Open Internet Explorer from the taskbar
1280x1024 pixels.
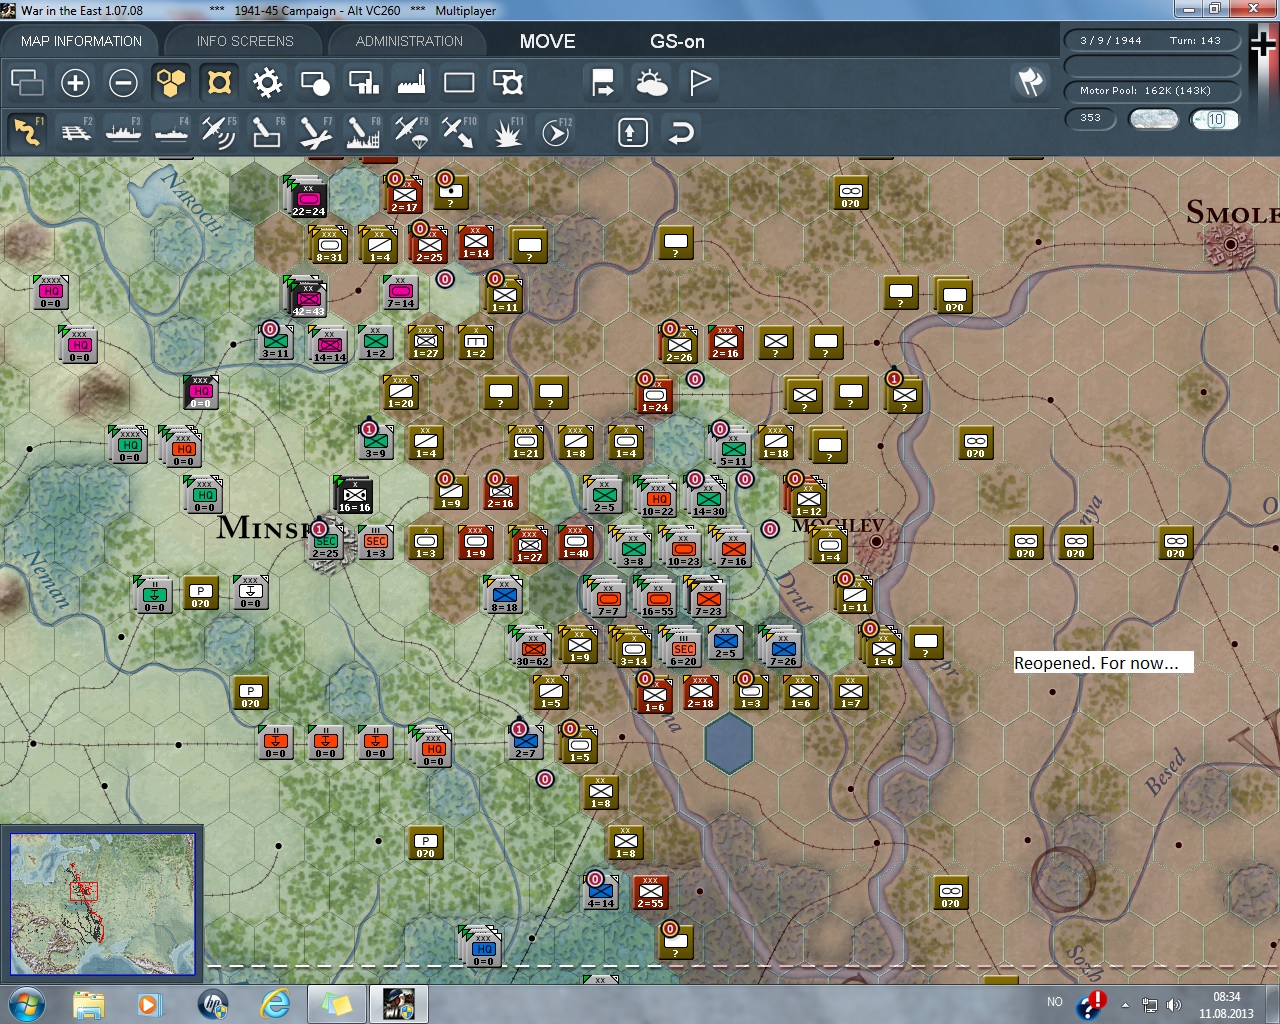(274, 1004)
